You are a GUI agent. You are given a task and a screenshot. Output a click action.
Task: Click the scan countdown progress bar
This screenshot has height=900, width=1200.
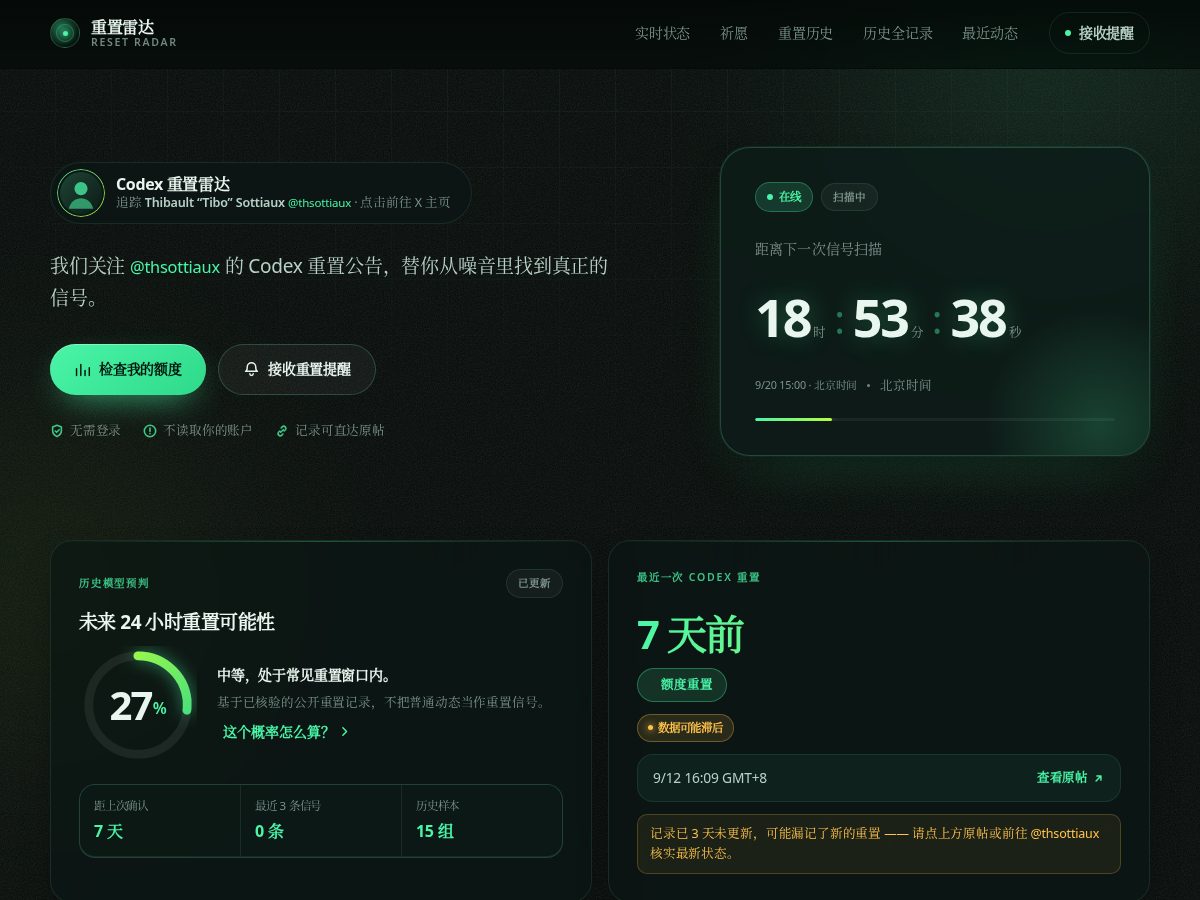click(935, 419)
